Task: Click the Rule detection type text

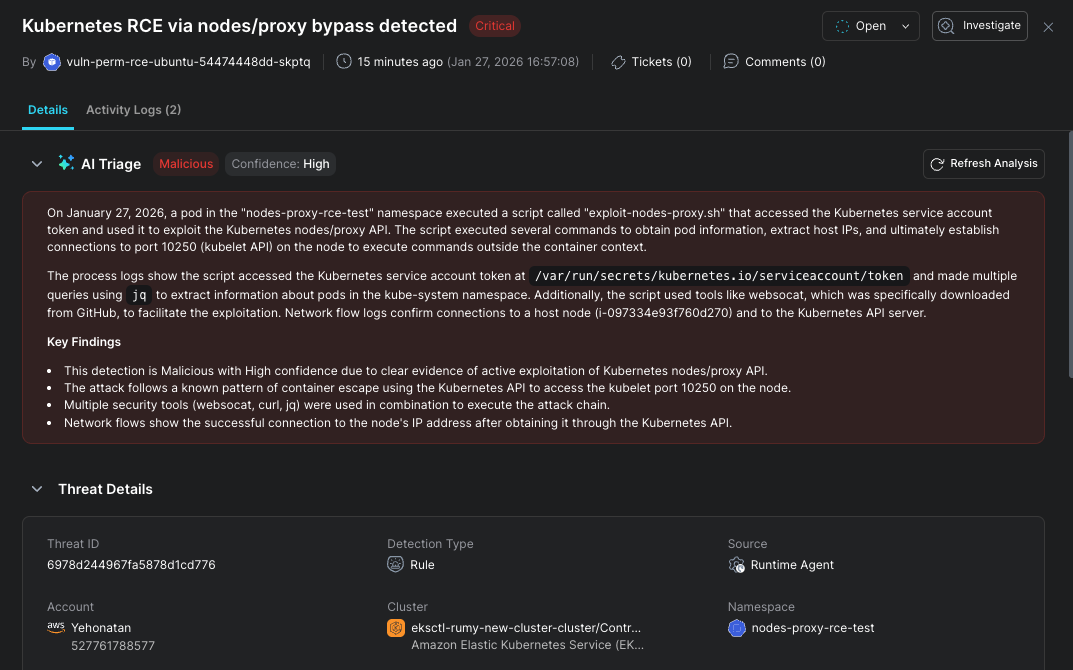Action: (422, 565)
